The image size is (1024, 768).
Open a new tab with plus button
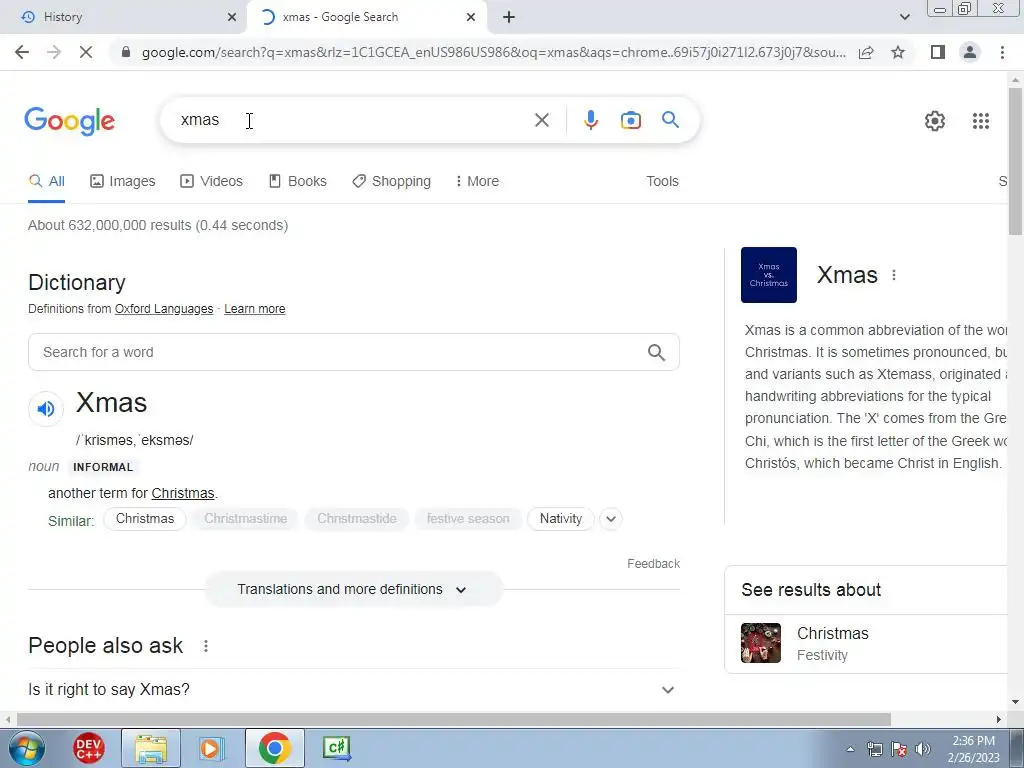tap(509, 17)
